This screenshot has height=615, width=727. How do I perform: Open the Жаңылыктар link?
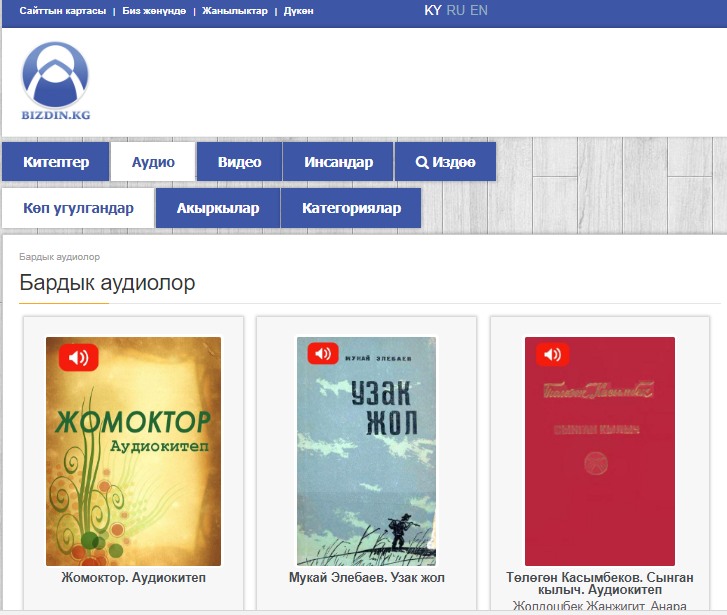(234, 11)
